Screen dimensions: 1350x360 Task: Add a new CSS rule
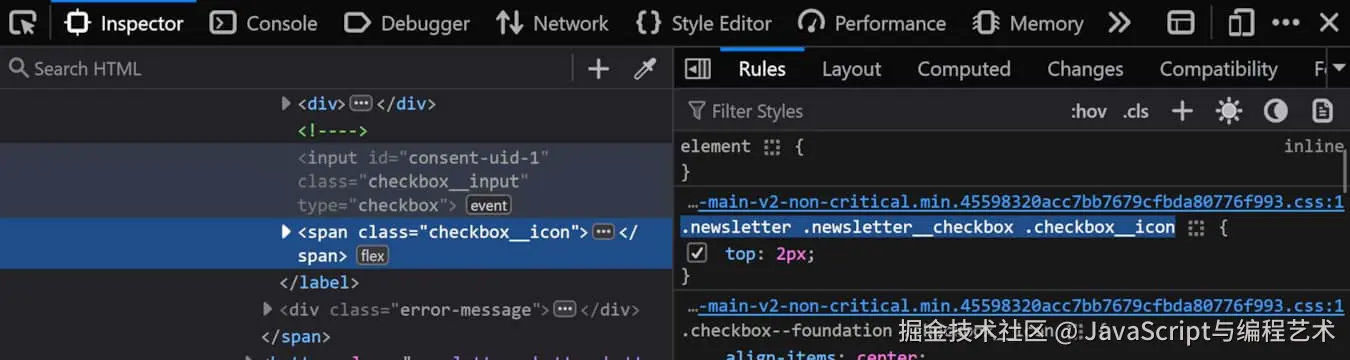1182,111
